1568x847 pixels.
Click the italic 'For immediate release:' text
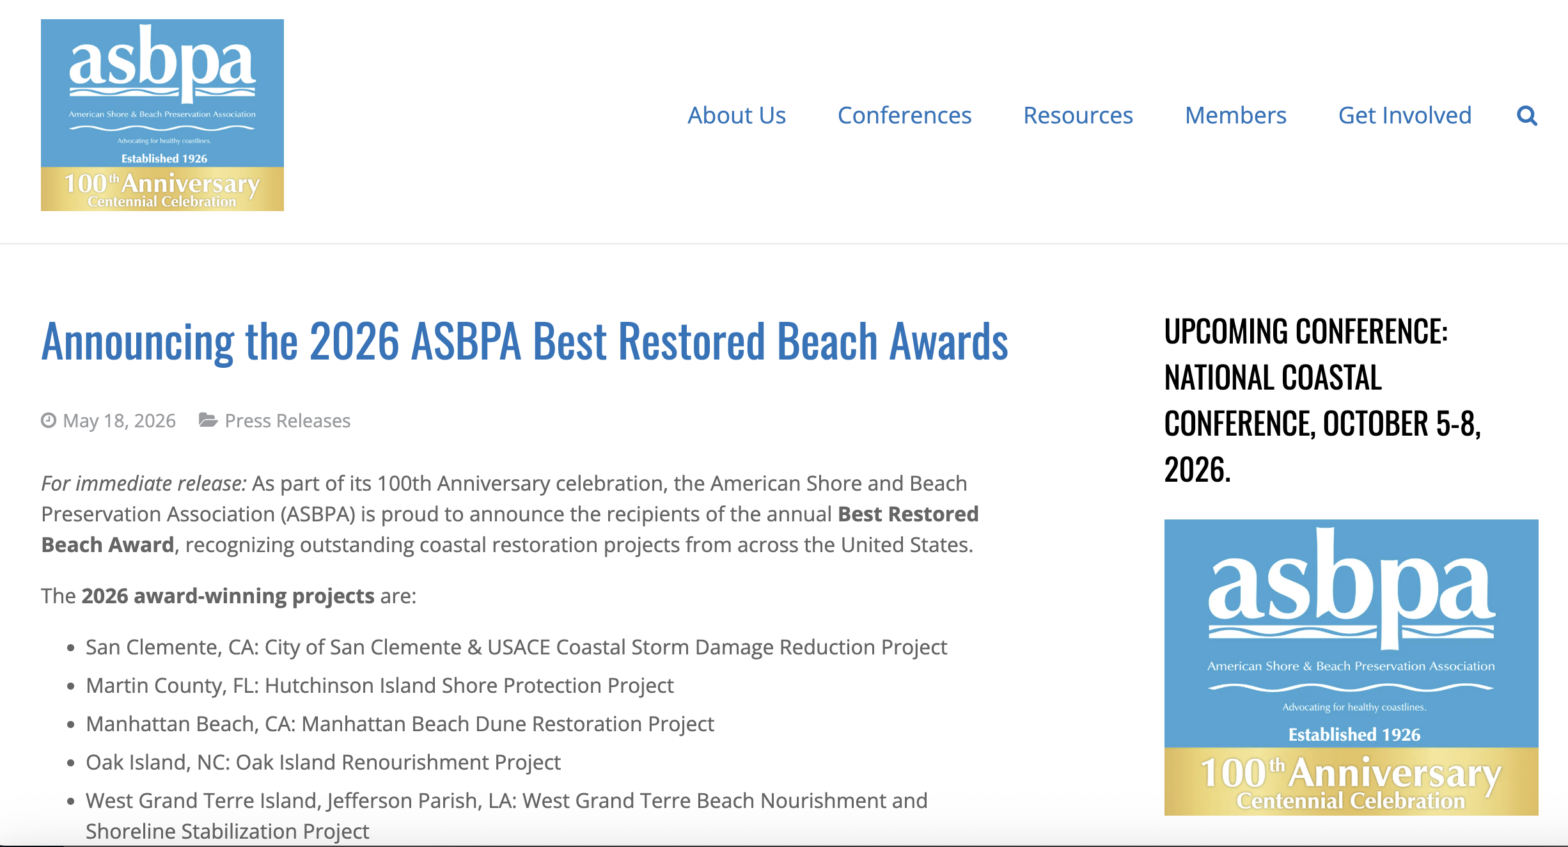pos(144,484)
